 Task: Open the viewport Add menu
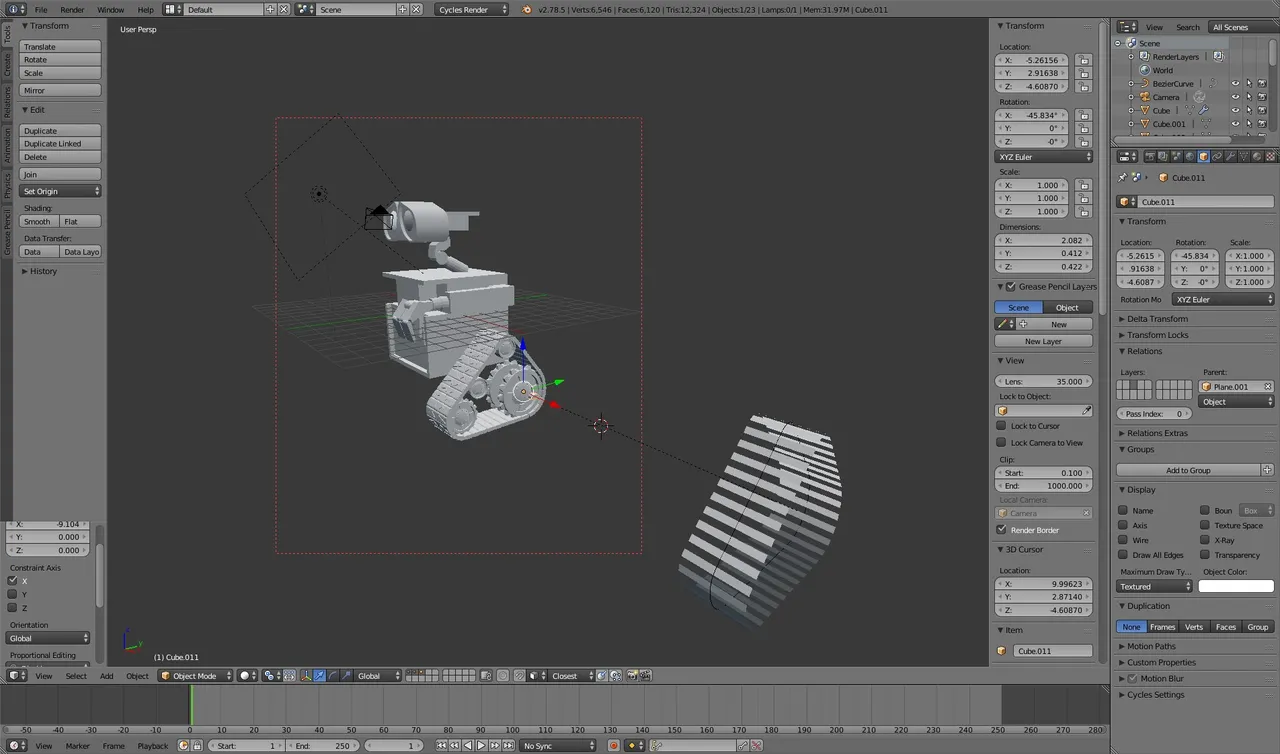[106, 676]
